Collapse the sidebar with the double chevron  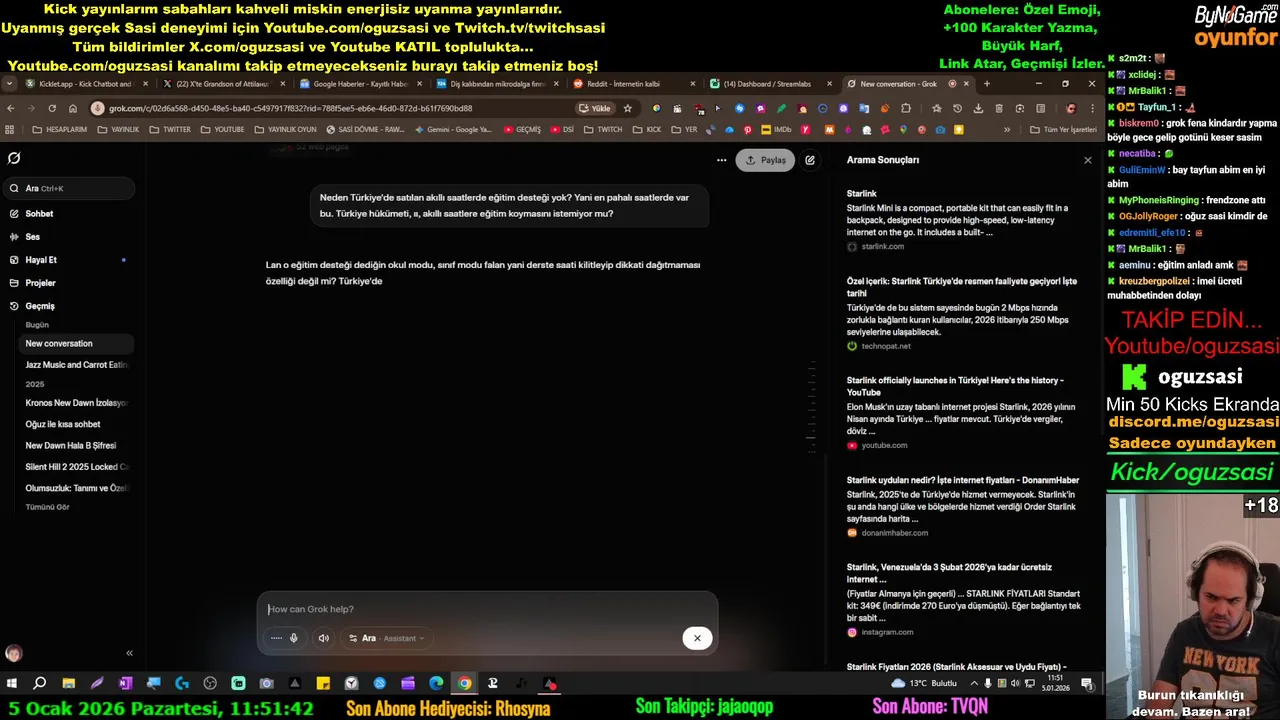point(129,653)
